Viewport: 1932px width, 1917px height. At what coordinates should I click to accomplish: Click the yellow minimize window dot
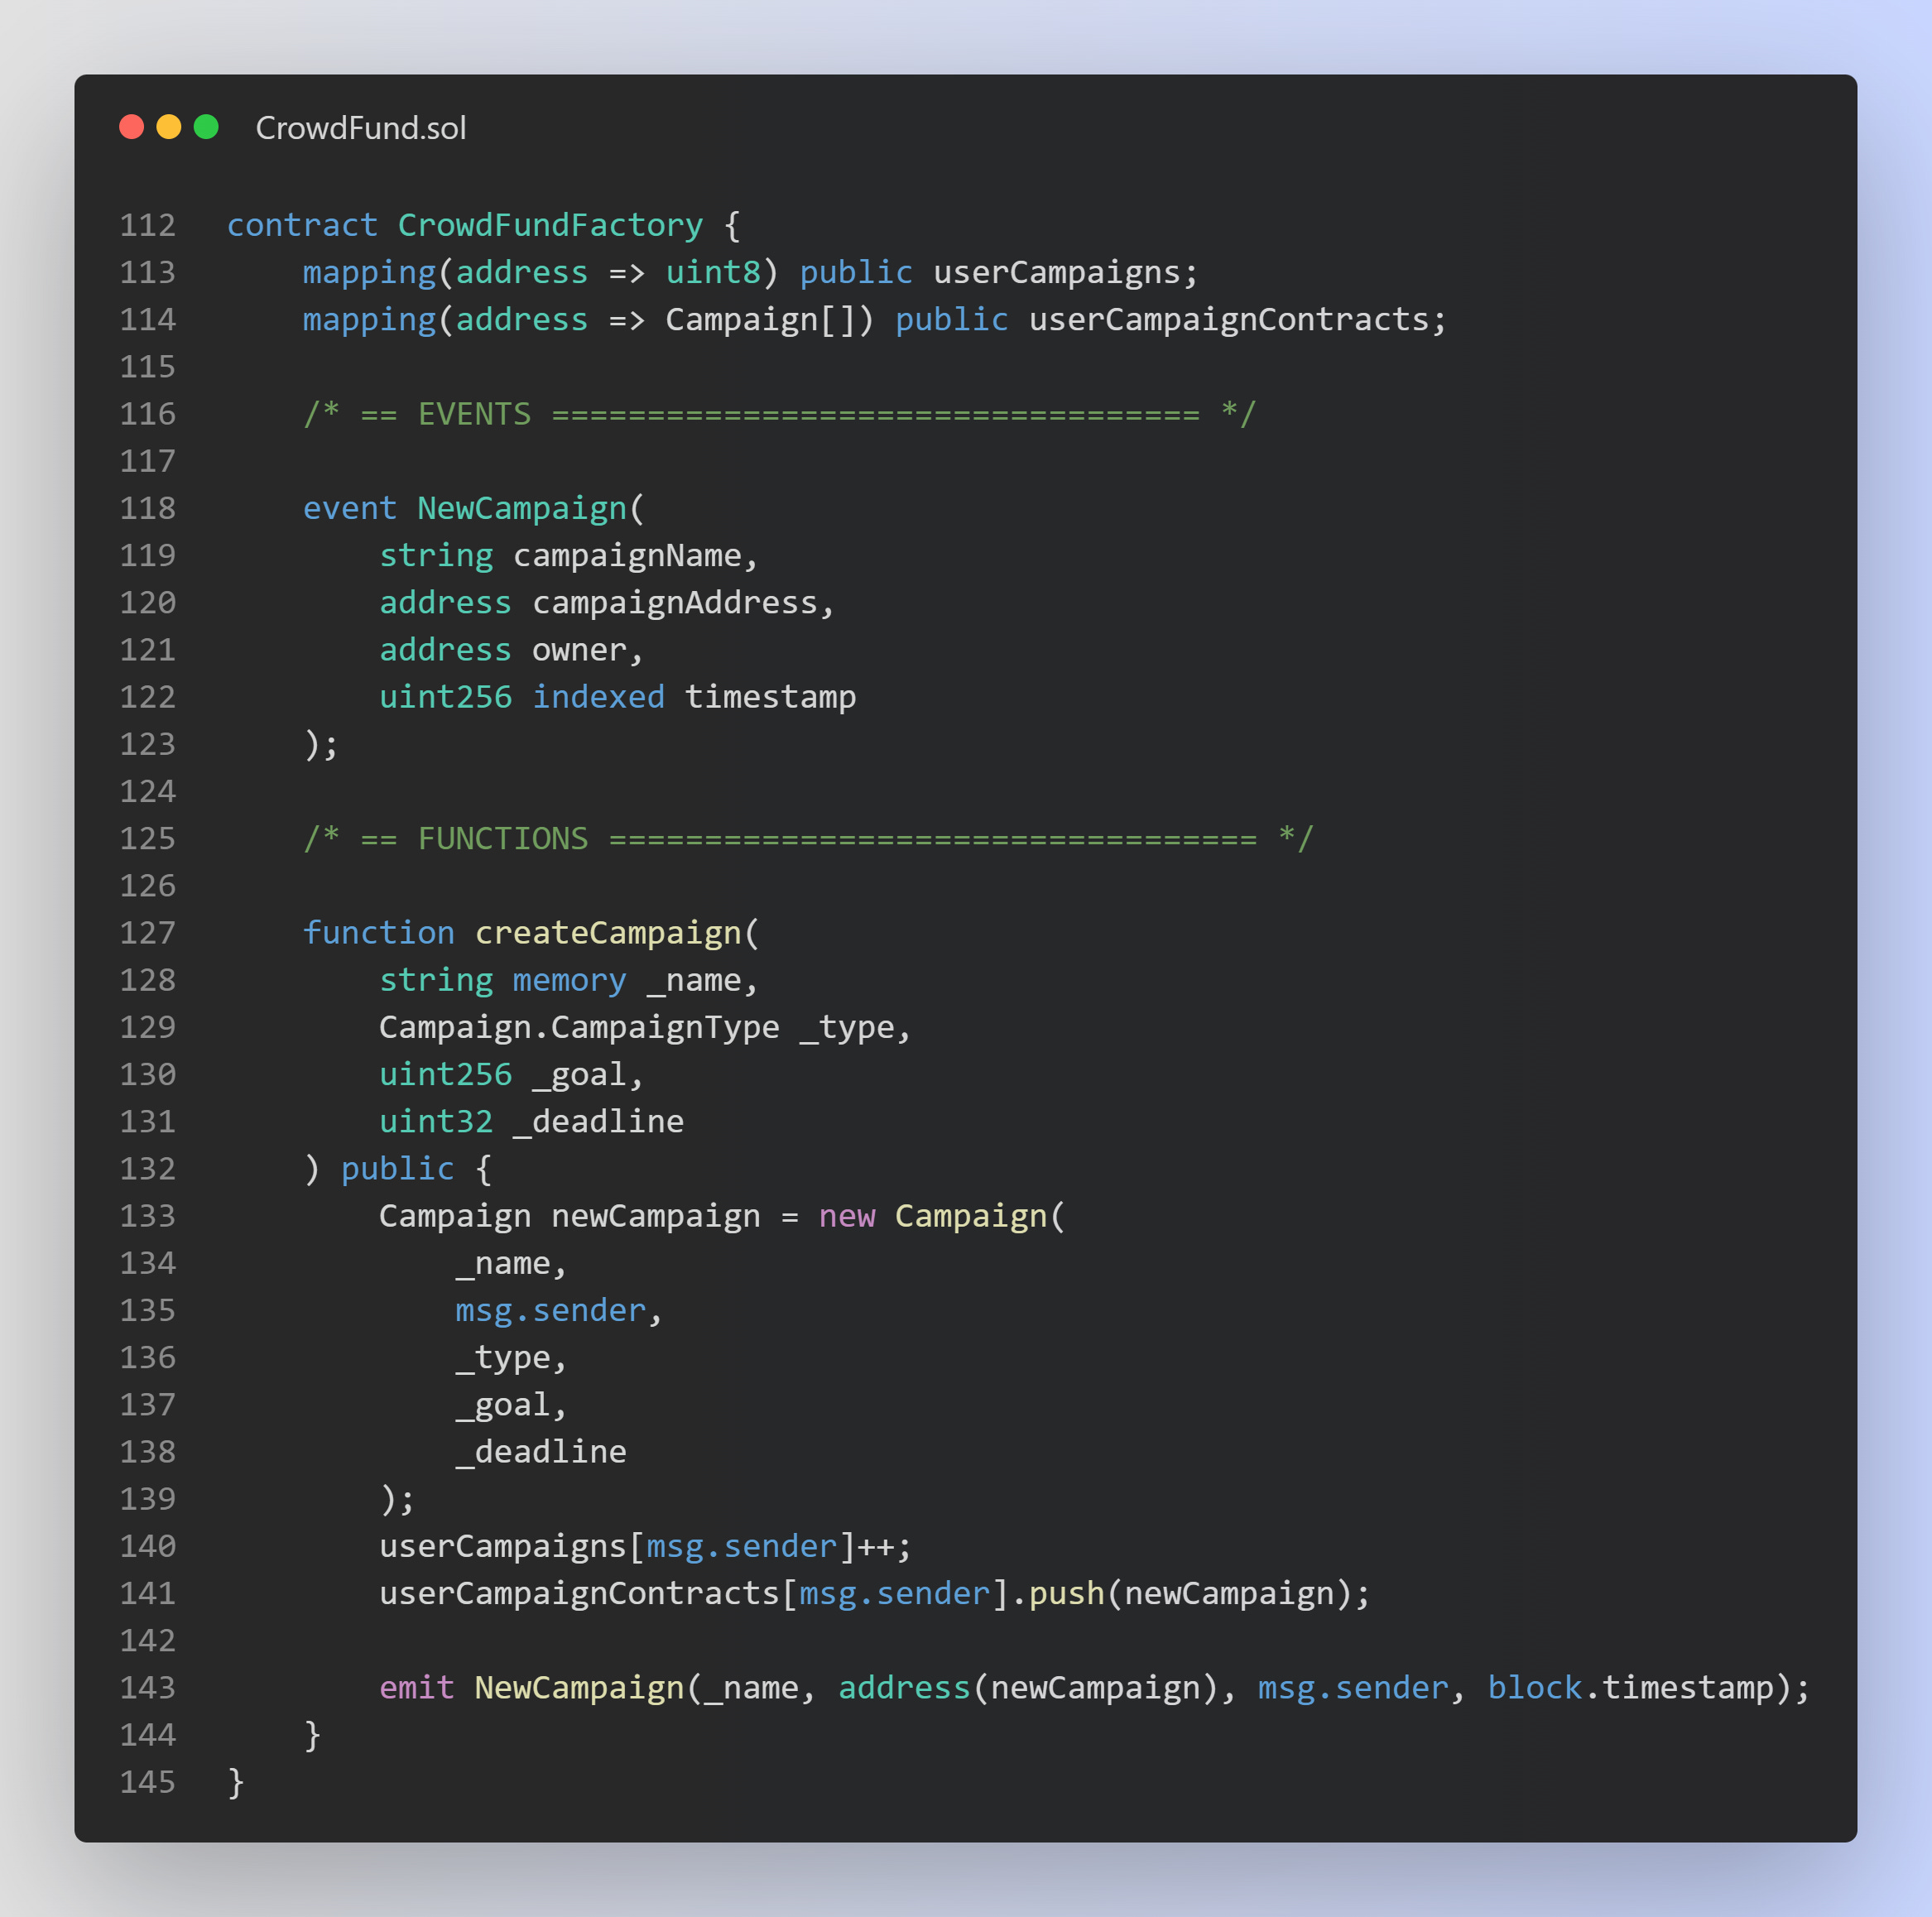point(169,127)
